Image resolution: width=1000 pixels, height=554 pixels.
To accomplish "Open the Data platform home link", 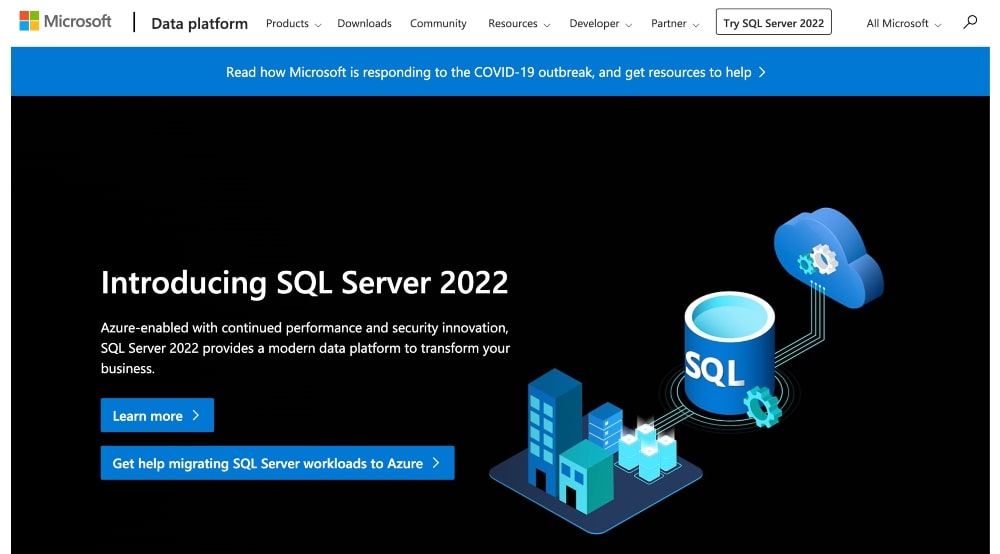I will (x=199, y=24).
